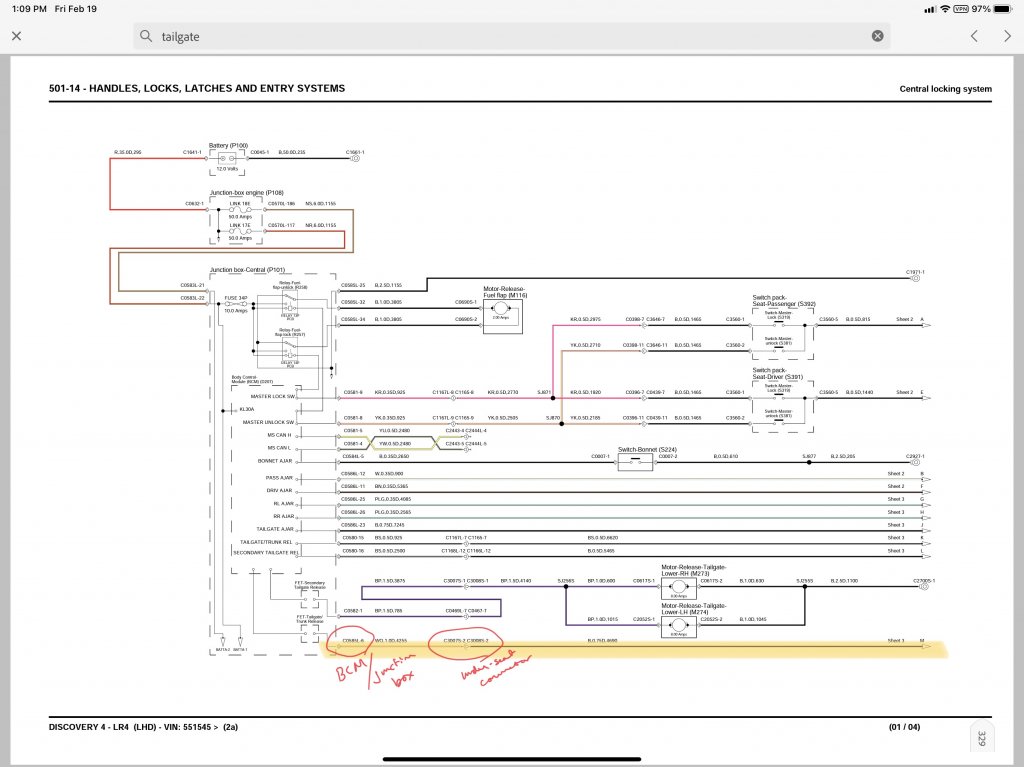Viewport: 1024px width, 767px height.
Task: Select the "Central locking system" page header
Action: (x=946, y=89)
